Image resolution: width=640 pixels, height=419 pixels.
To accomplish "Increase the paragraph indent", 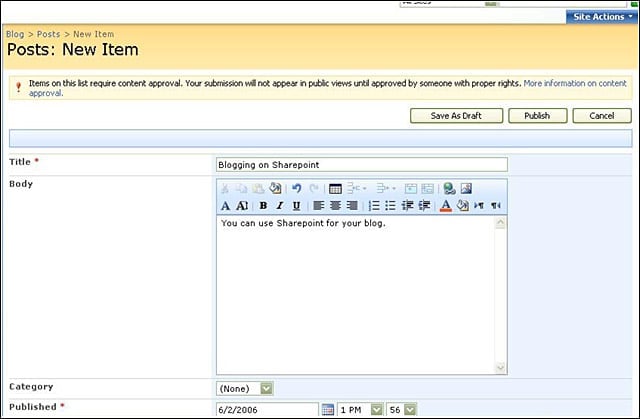I will coord(424,206).
